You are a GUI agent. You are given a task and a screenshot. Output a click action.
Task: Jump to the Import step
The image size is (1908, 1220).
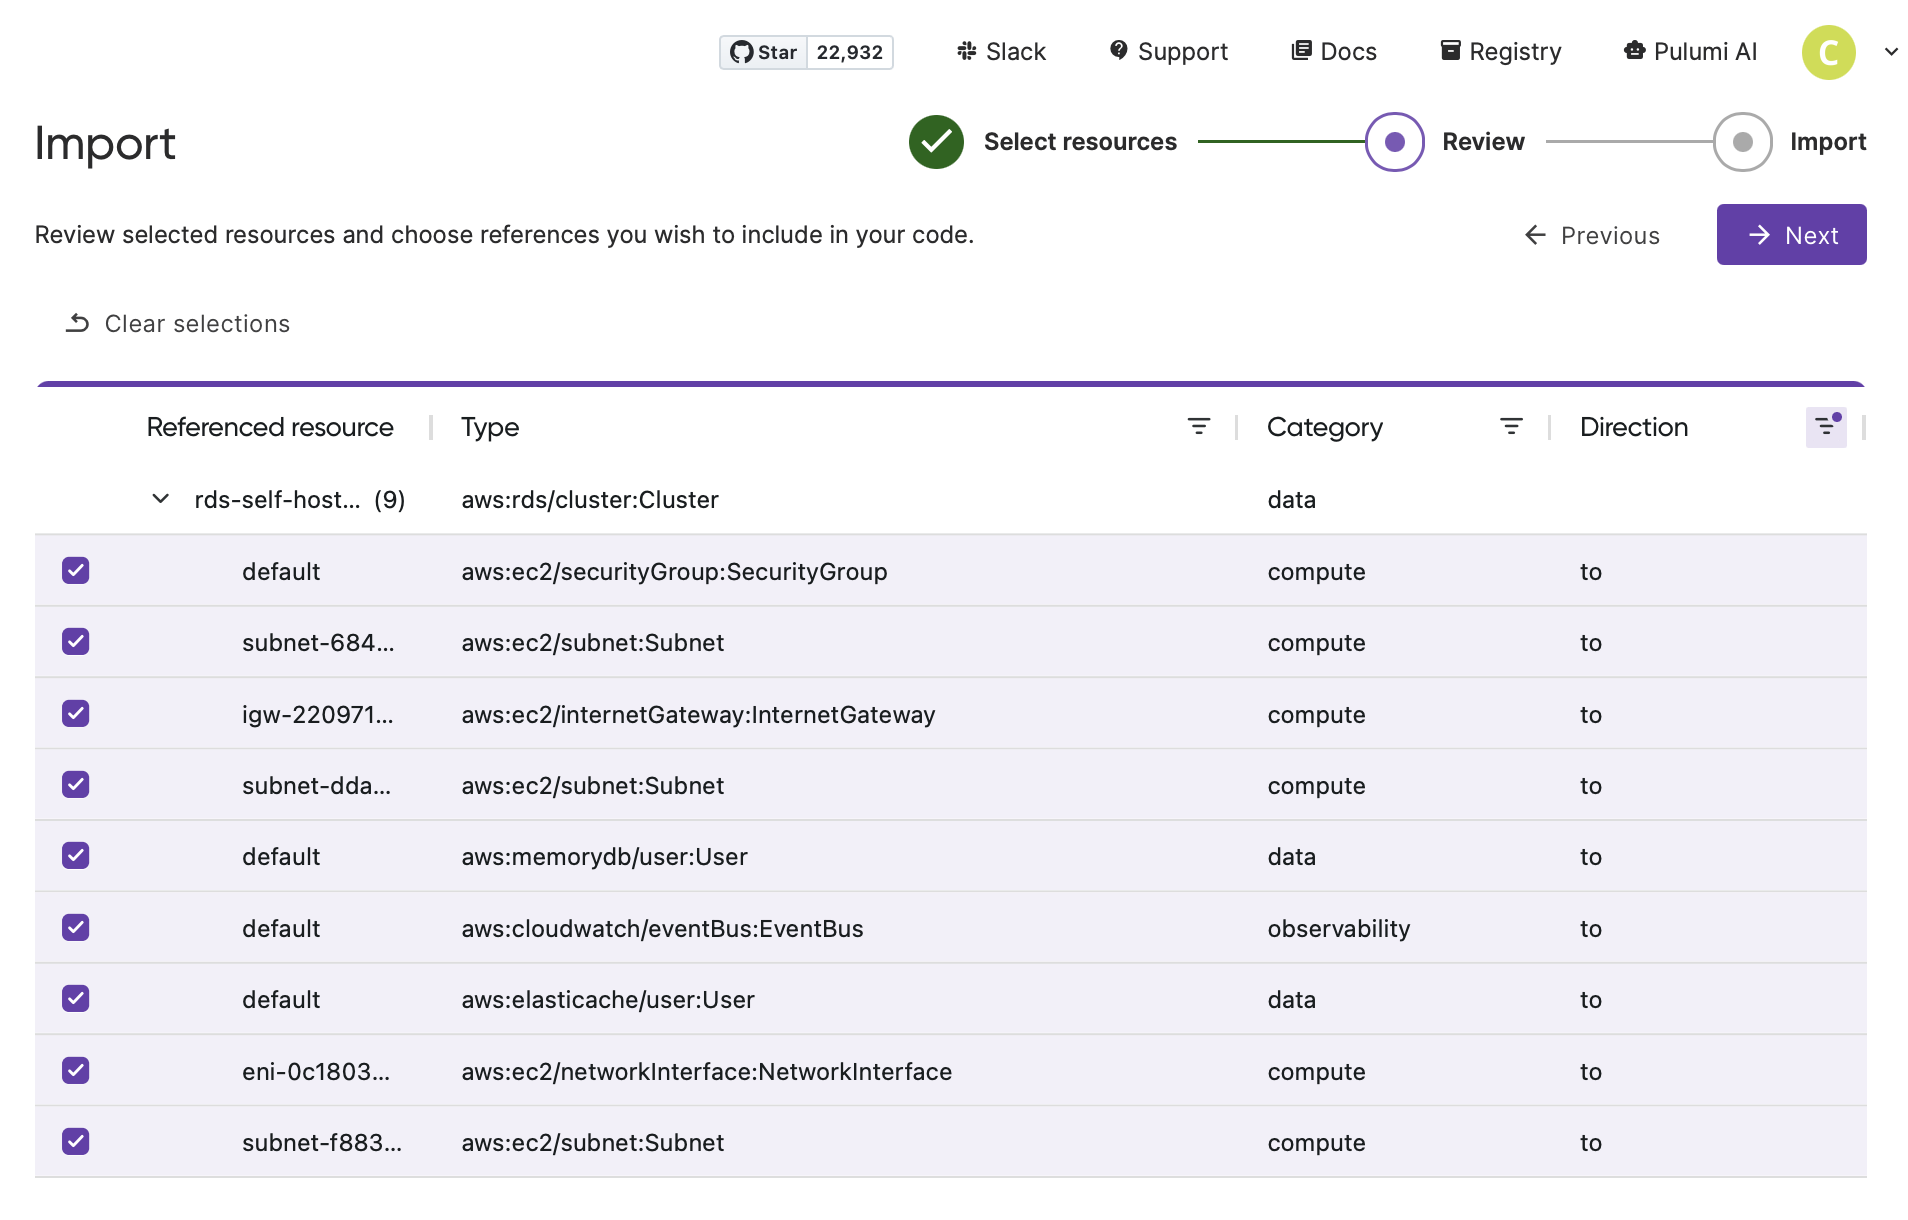[1742, 142]
